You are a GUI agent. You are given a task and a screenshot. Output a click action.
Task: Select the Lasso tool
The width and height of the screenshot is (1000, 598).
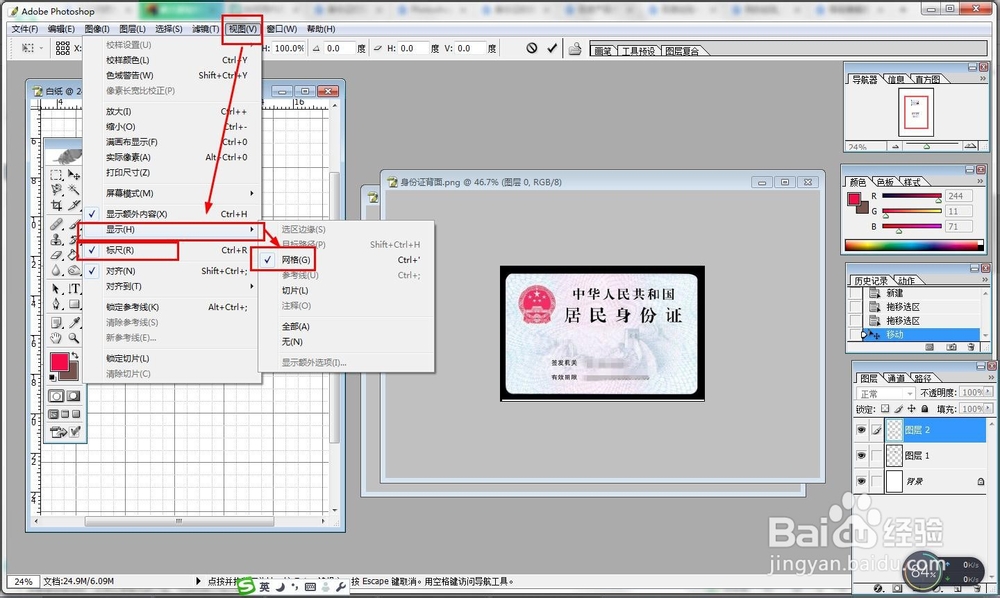56,189
